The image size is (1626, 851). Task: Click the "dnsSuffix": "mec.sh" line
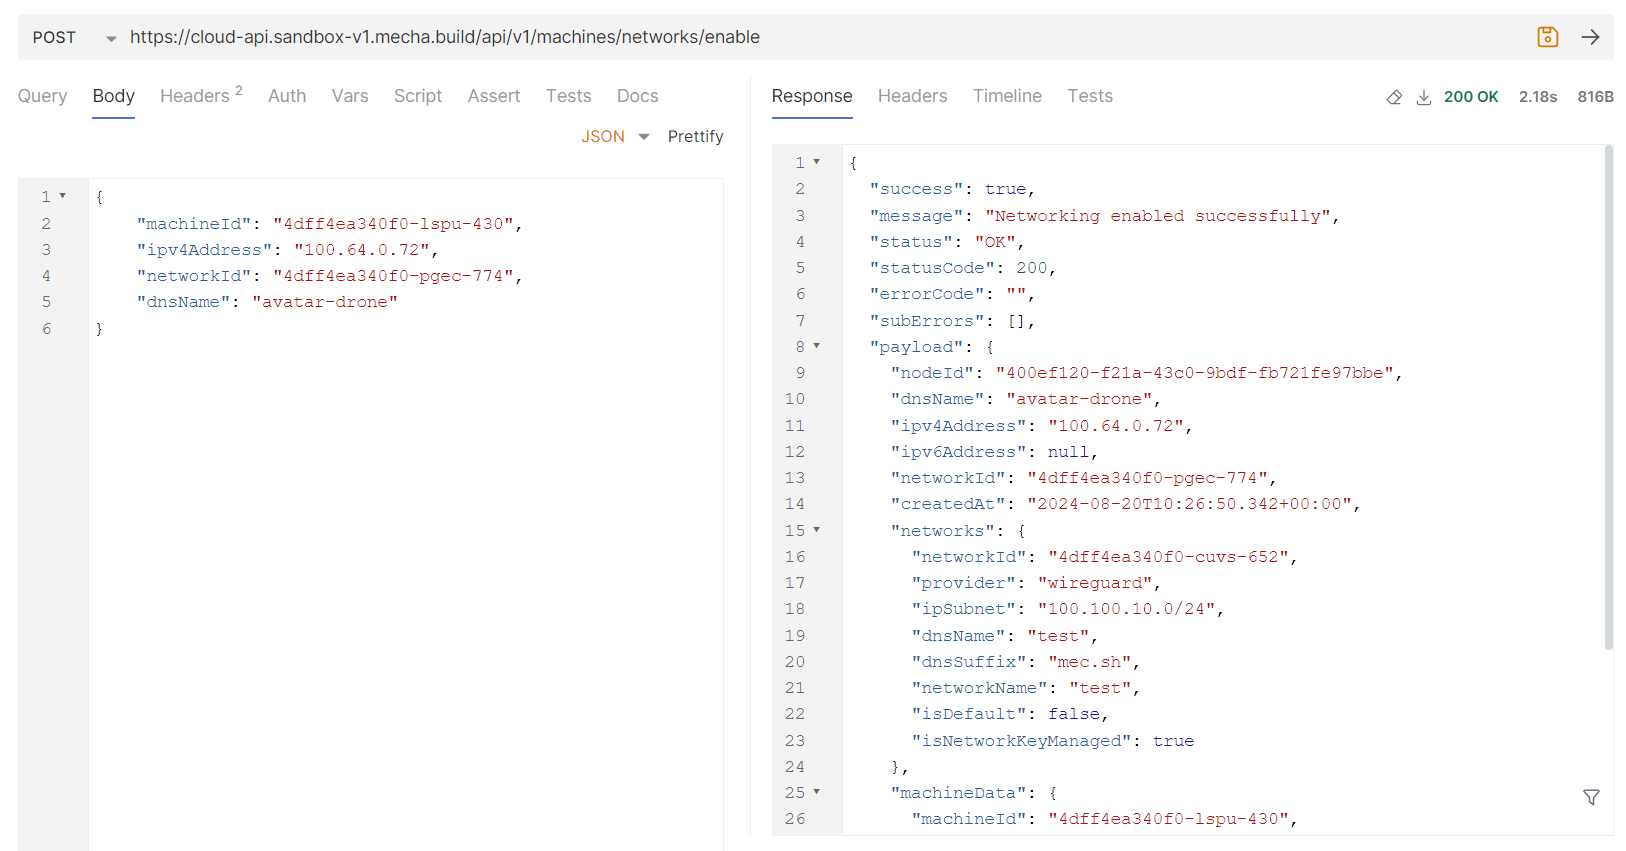[x=1025, y=662]
